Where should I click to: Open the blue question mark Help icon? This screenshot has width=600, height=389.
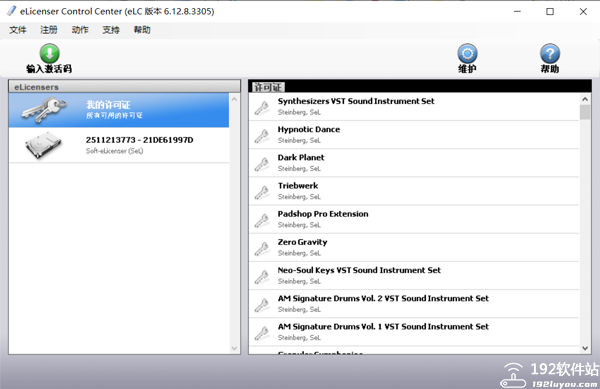[550, 54]
